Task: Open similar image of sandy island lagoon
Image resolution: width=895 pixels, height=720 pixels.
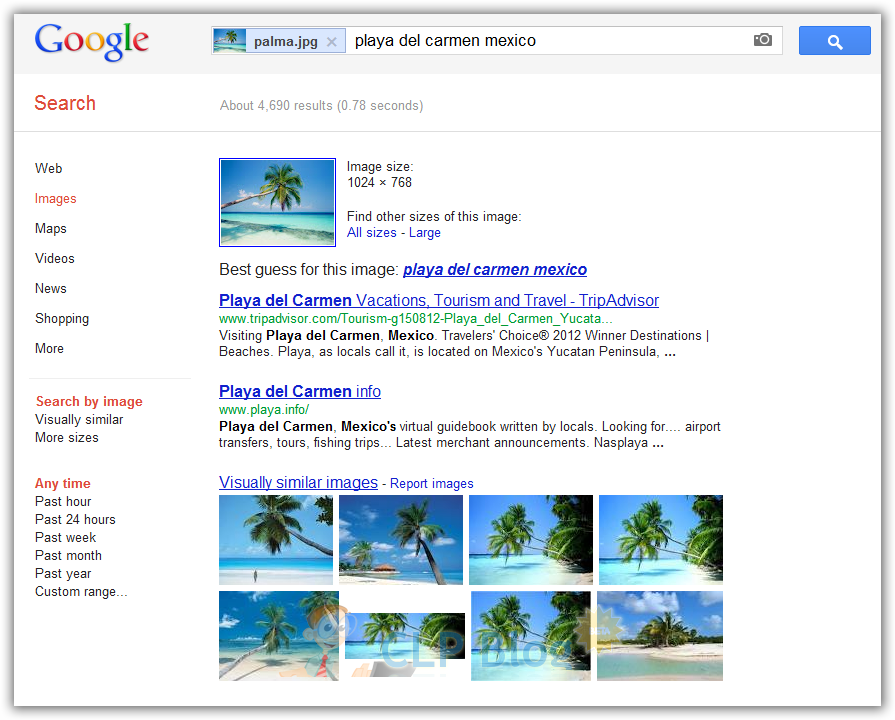Action: [660, 635]
